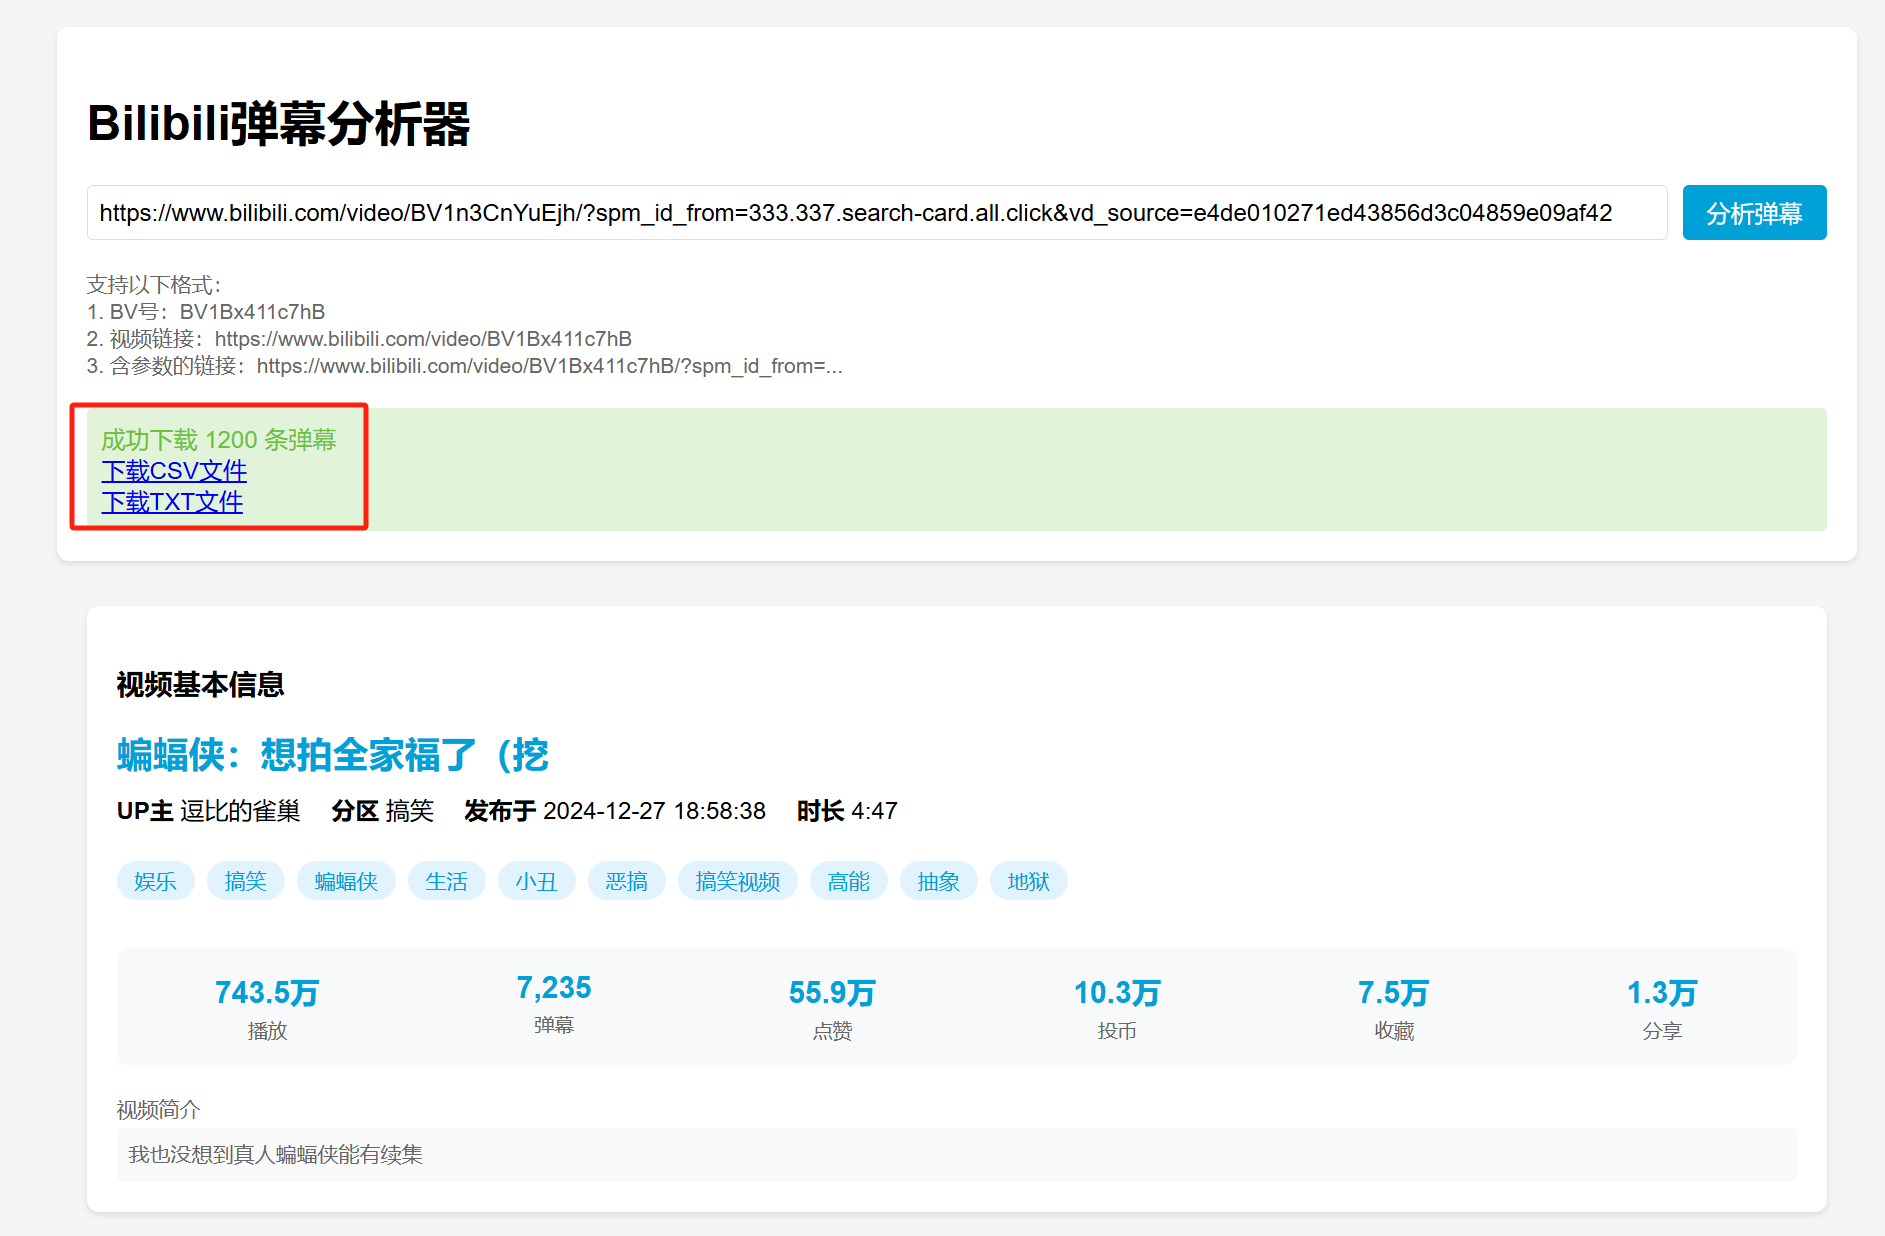The image size is (1885, 1236).
Task: Click the 743.5万 播放 play count
Action: [267, 1006]
